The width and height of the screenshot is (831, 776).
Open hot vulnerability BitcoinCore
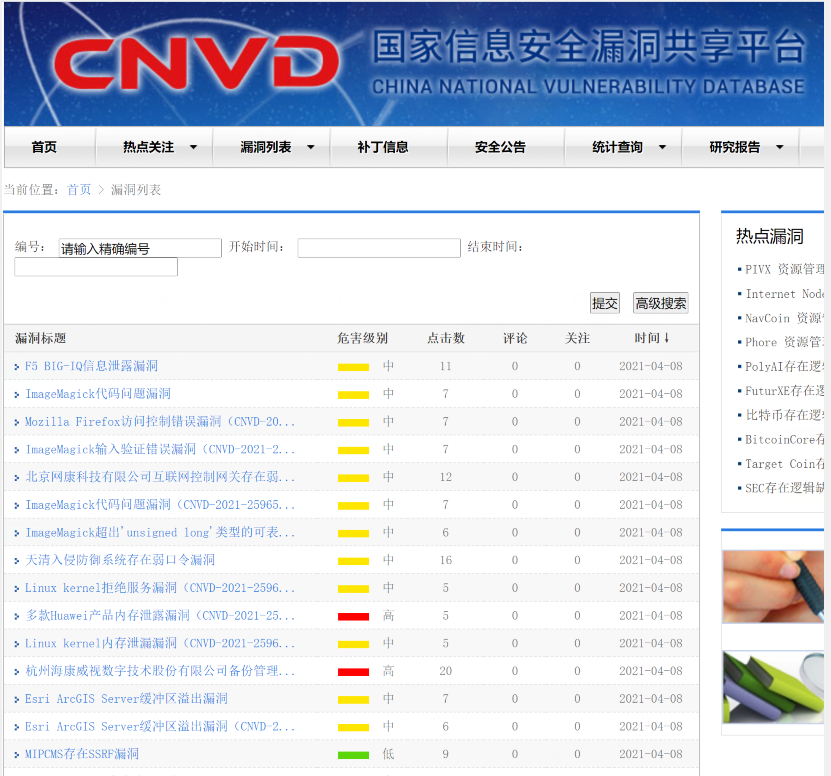[x=784, y=439]
